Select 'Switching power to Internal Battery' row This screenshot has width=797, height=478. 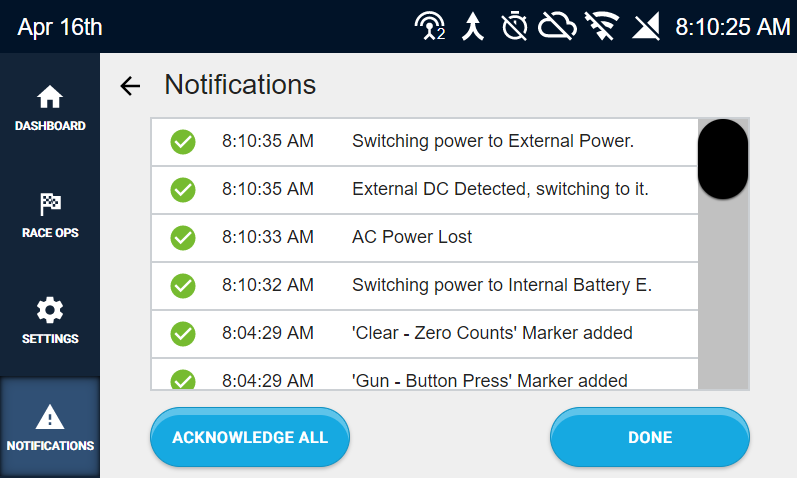click(x=425, y=286)
